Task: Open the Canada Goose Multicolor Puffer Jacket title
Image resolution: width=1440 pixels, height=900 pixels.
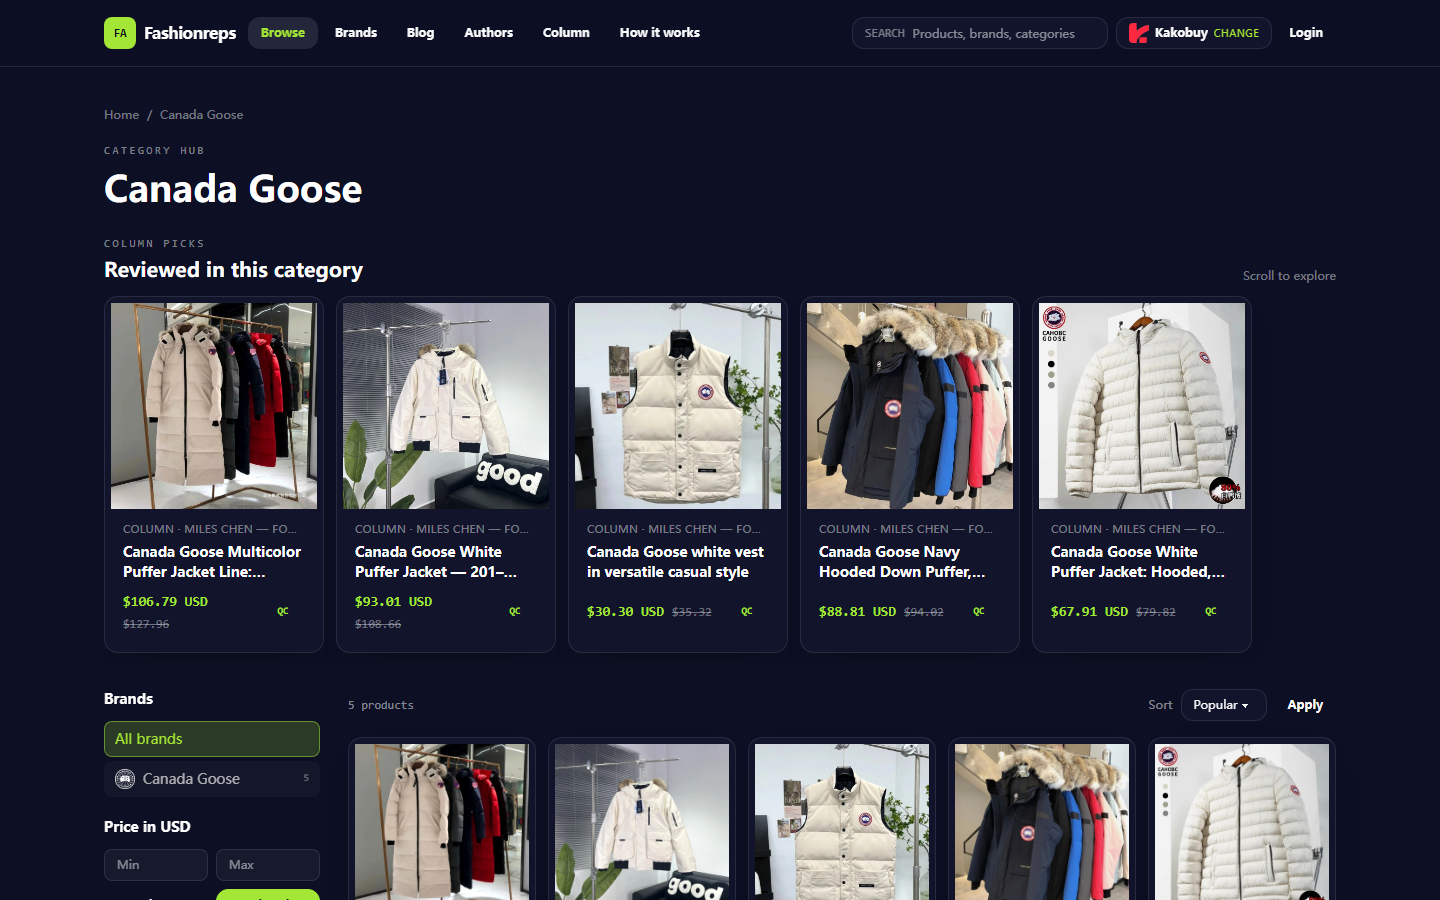Action: [212, 562]
